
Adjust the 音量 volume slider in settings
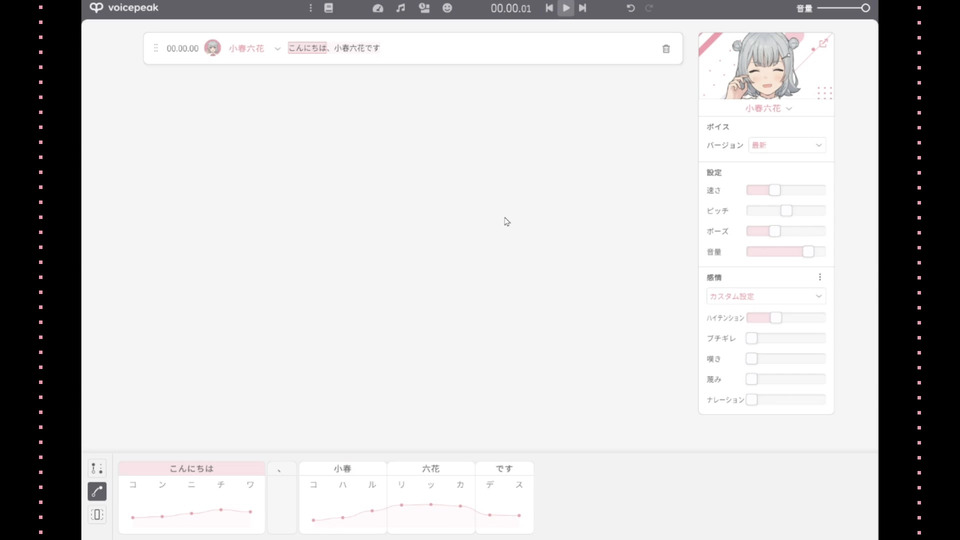click(786, 252)
